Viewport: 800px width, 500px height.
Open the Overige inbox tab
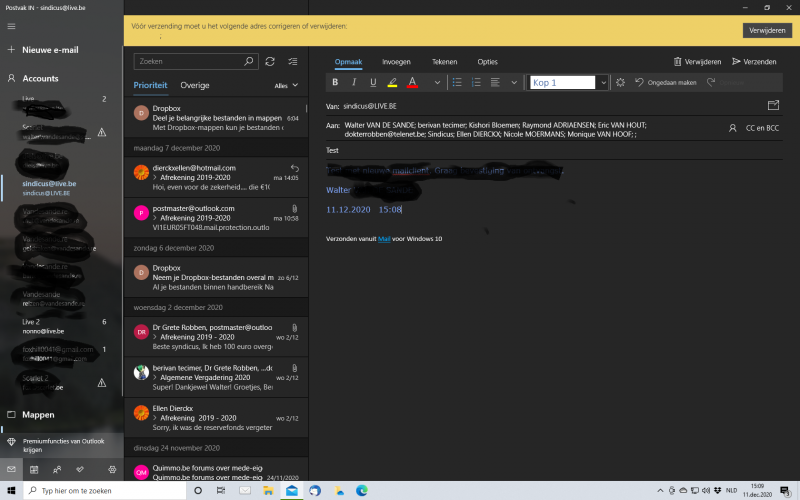(195, 86)
